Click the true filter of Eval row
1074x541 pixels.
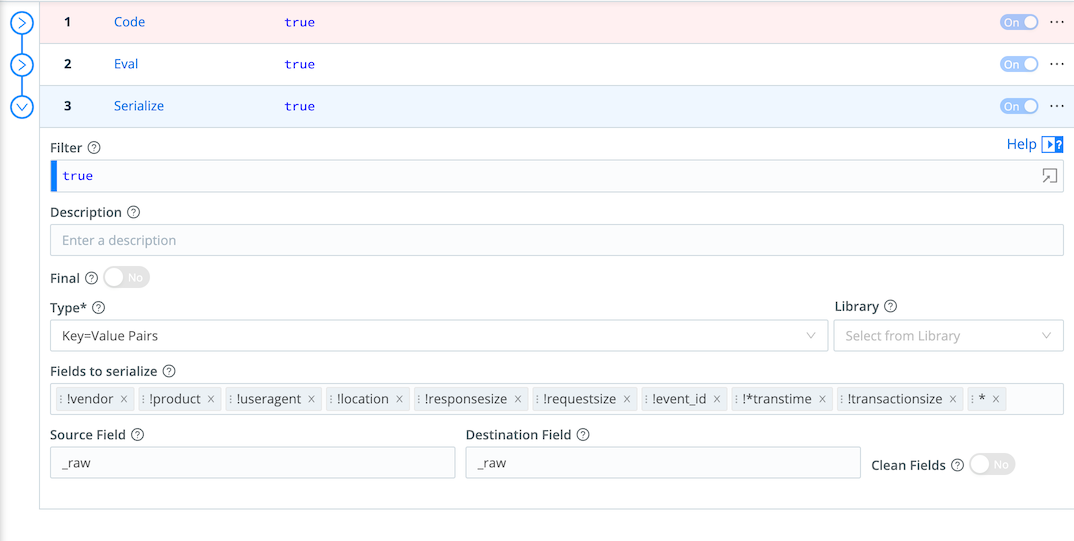tap(299, 64)
